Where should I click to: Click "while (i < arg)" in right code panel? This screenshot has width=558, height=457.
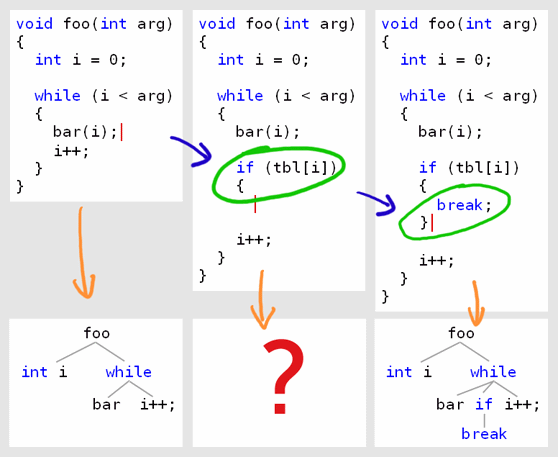[x=469, y=96]
